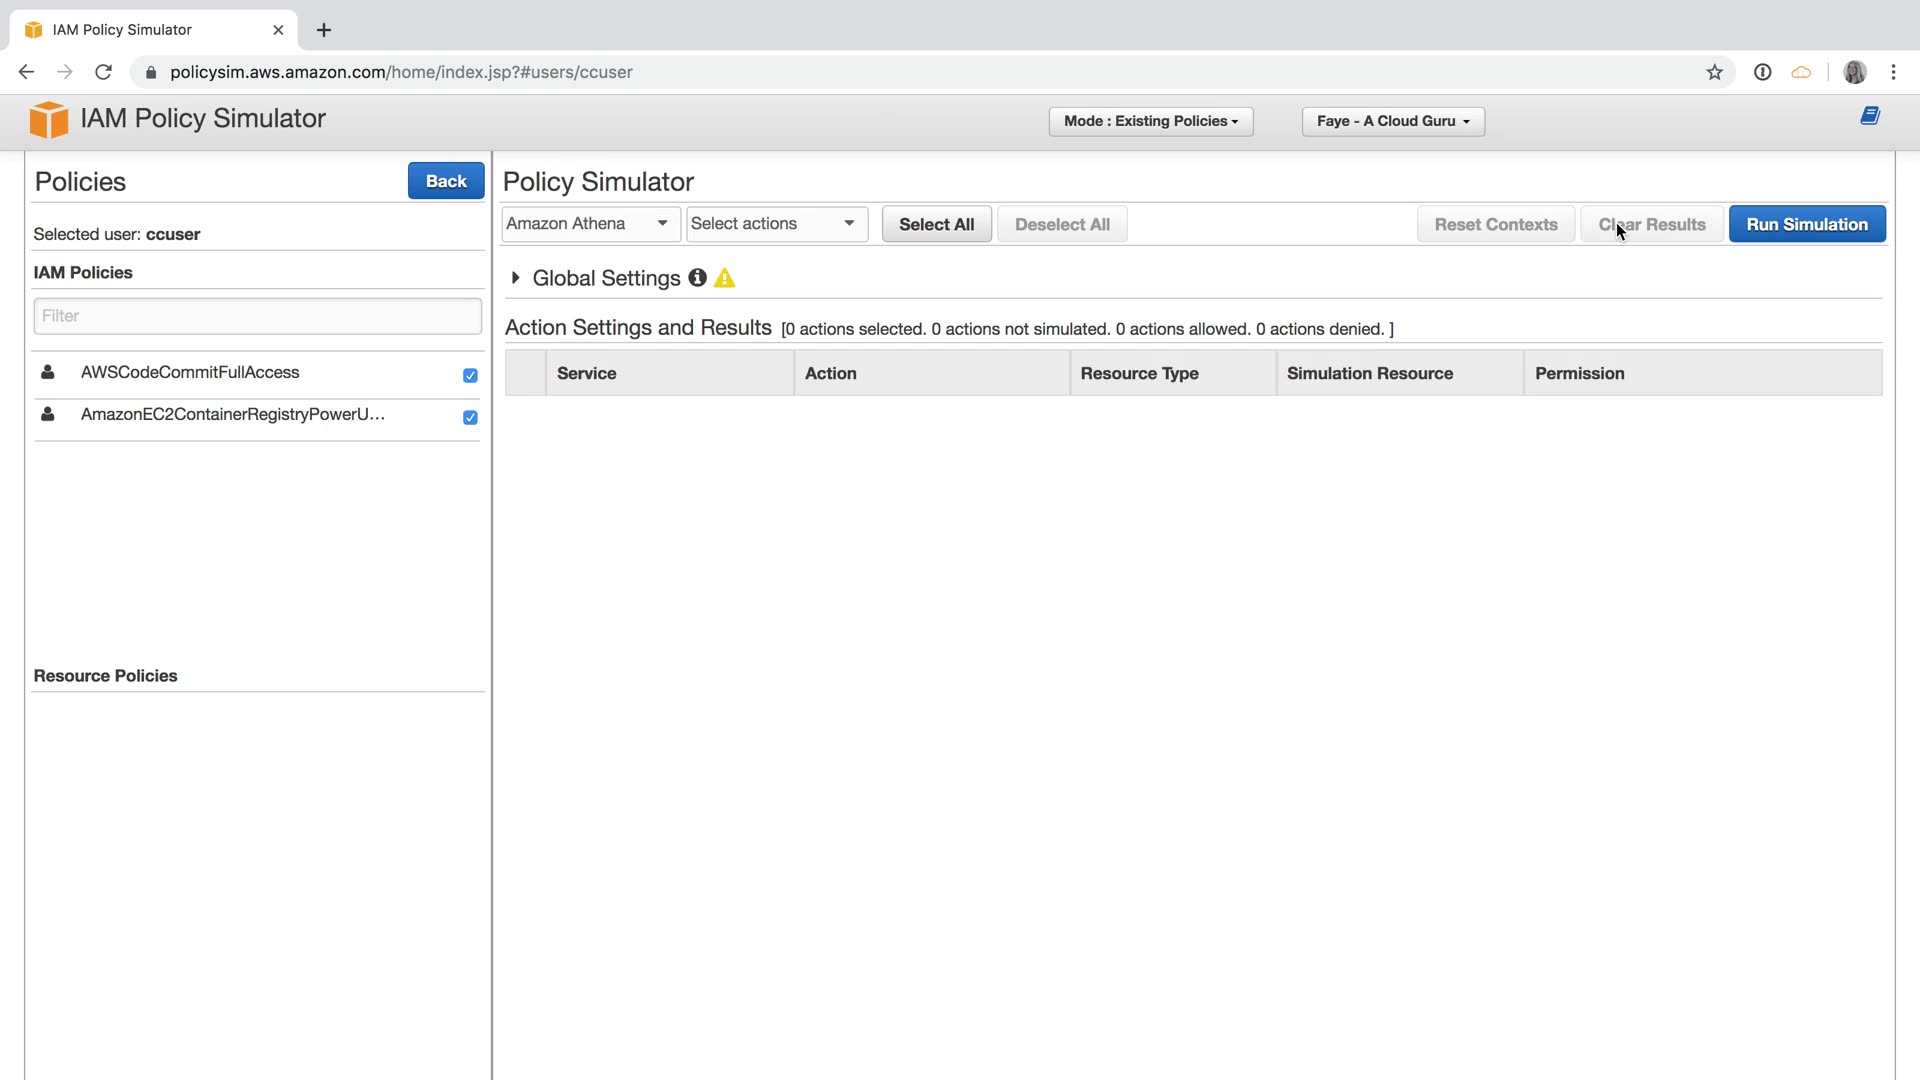
Task: Open the Select actions dropdown
Action: [775, 224]
